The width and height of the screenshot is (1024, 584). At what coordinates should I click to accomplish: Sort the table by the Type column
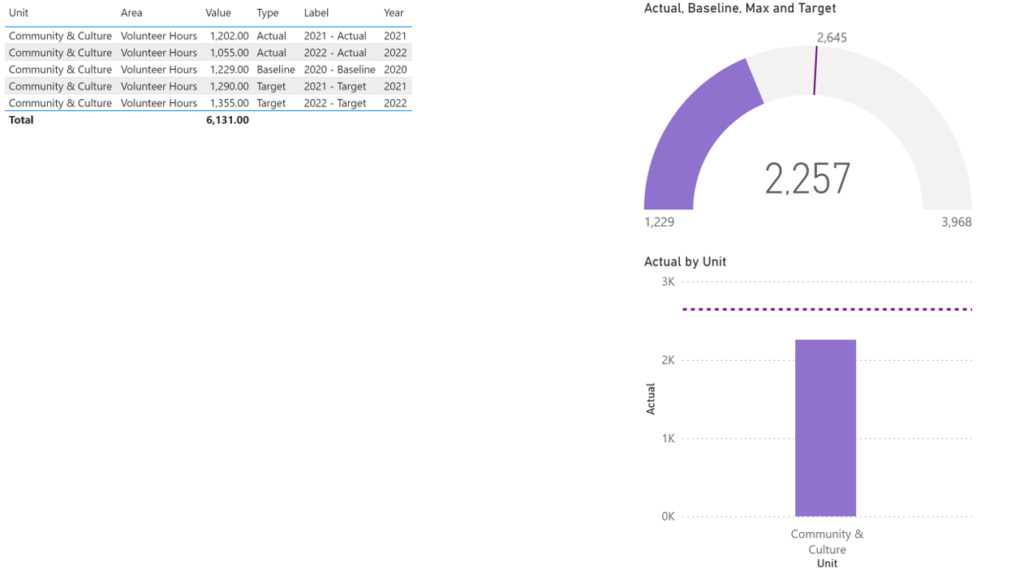[x=269, y=13]
